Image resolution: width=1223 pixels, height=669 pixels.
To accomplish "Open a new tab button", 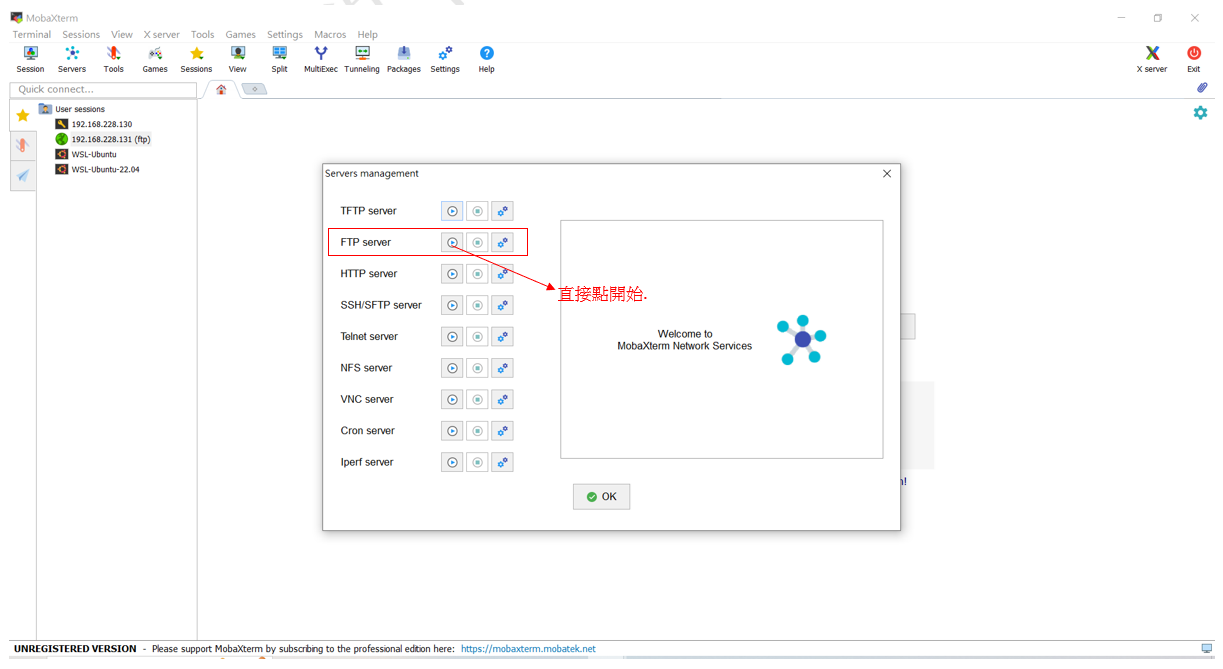I will (255, 89).
